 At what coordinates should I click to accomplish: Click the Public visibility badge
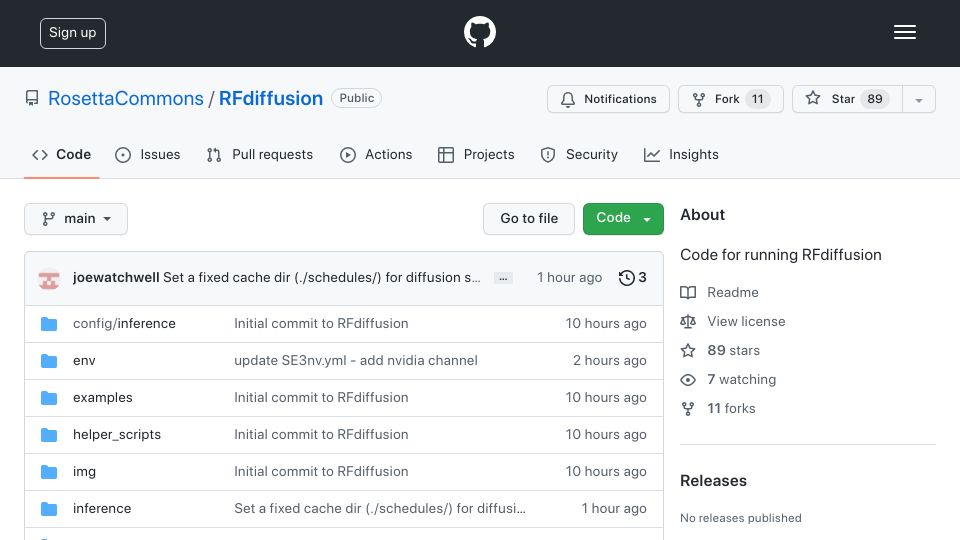pyautogui.click(x=356, y=98)
